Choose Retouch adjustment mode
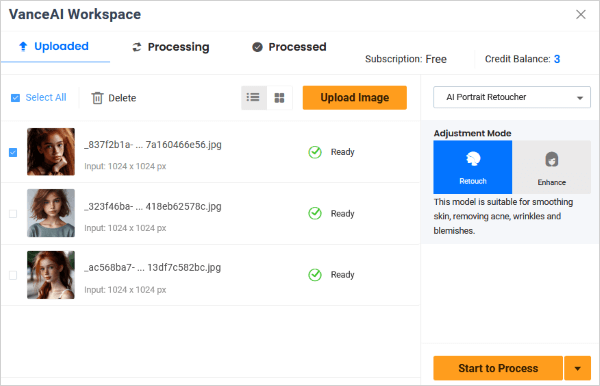This screenshot has height=386, width=600. [473, 167]
